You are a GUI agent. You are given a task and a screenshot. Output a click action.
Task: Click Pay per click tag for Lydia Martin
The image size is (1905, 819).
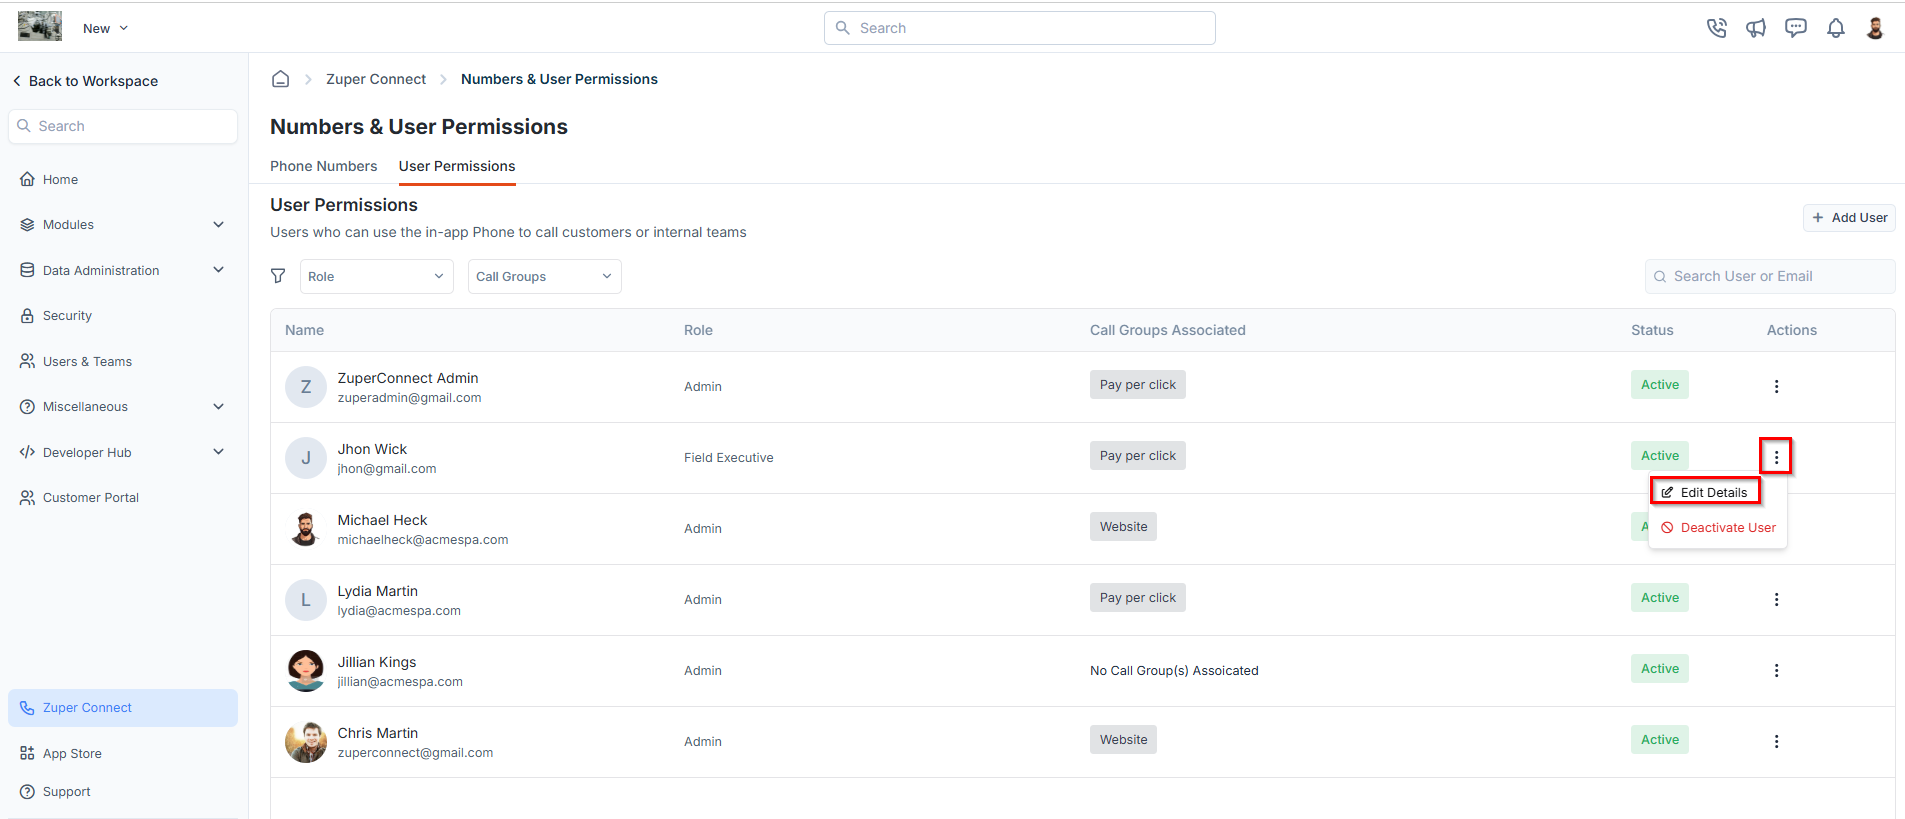click(1138, 598)
